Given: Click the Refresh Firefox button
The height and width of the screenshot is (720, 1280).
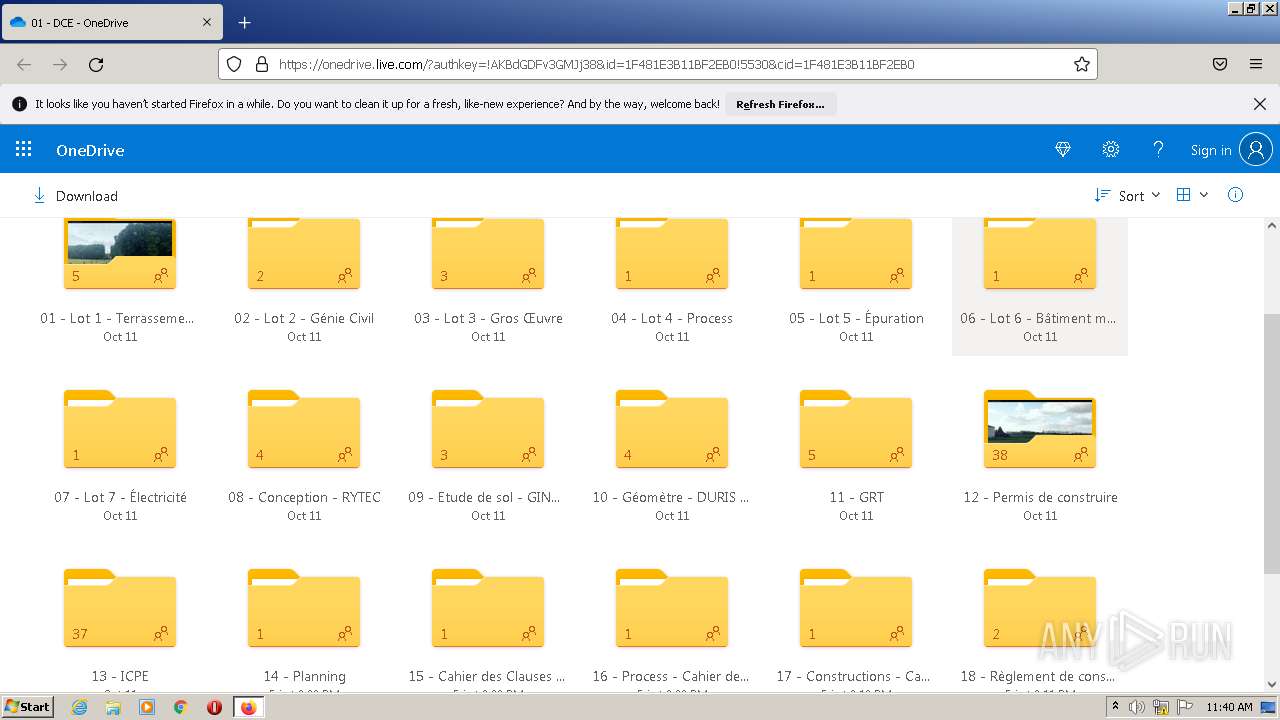Looking at the screenshot, I should [780, 104].
